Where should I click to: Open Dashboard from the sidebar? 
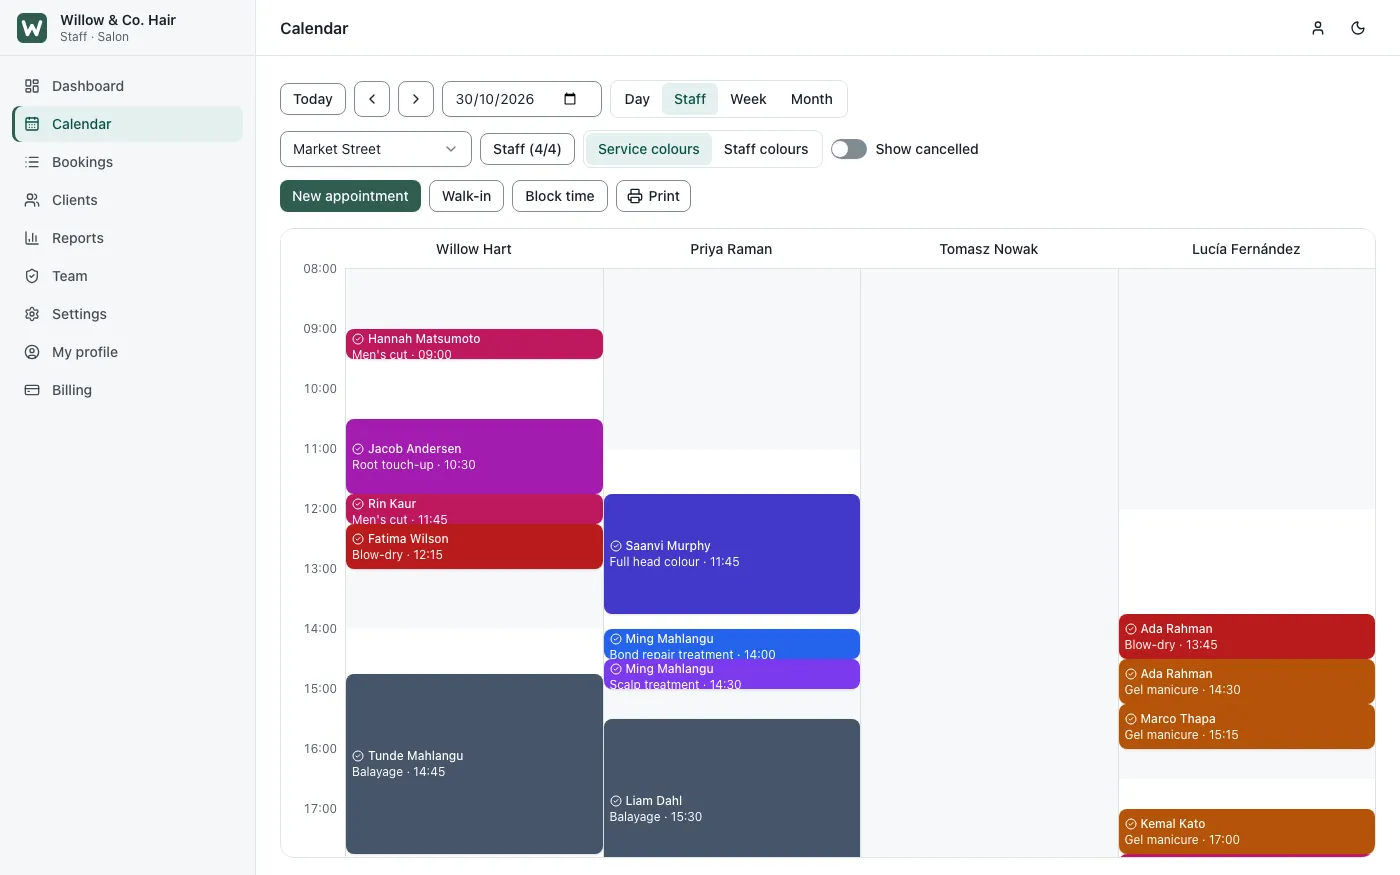(128, 86)
